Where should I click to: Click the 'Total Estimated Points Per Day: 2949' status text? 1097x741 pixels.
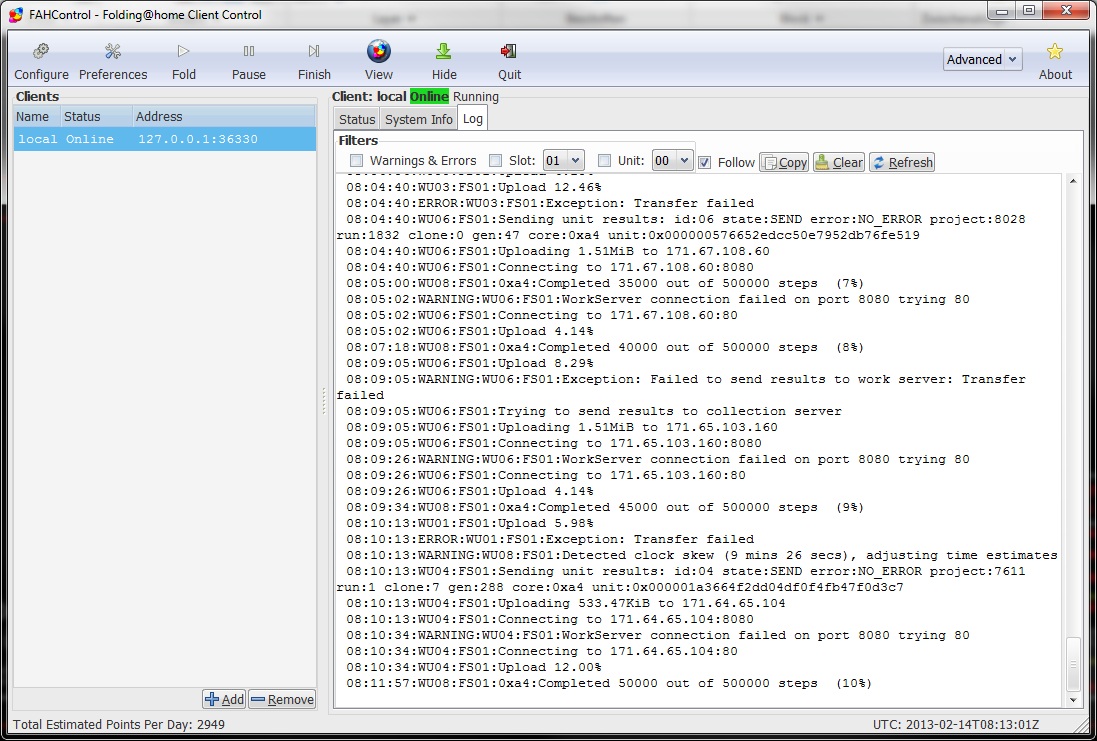[119, 725]
